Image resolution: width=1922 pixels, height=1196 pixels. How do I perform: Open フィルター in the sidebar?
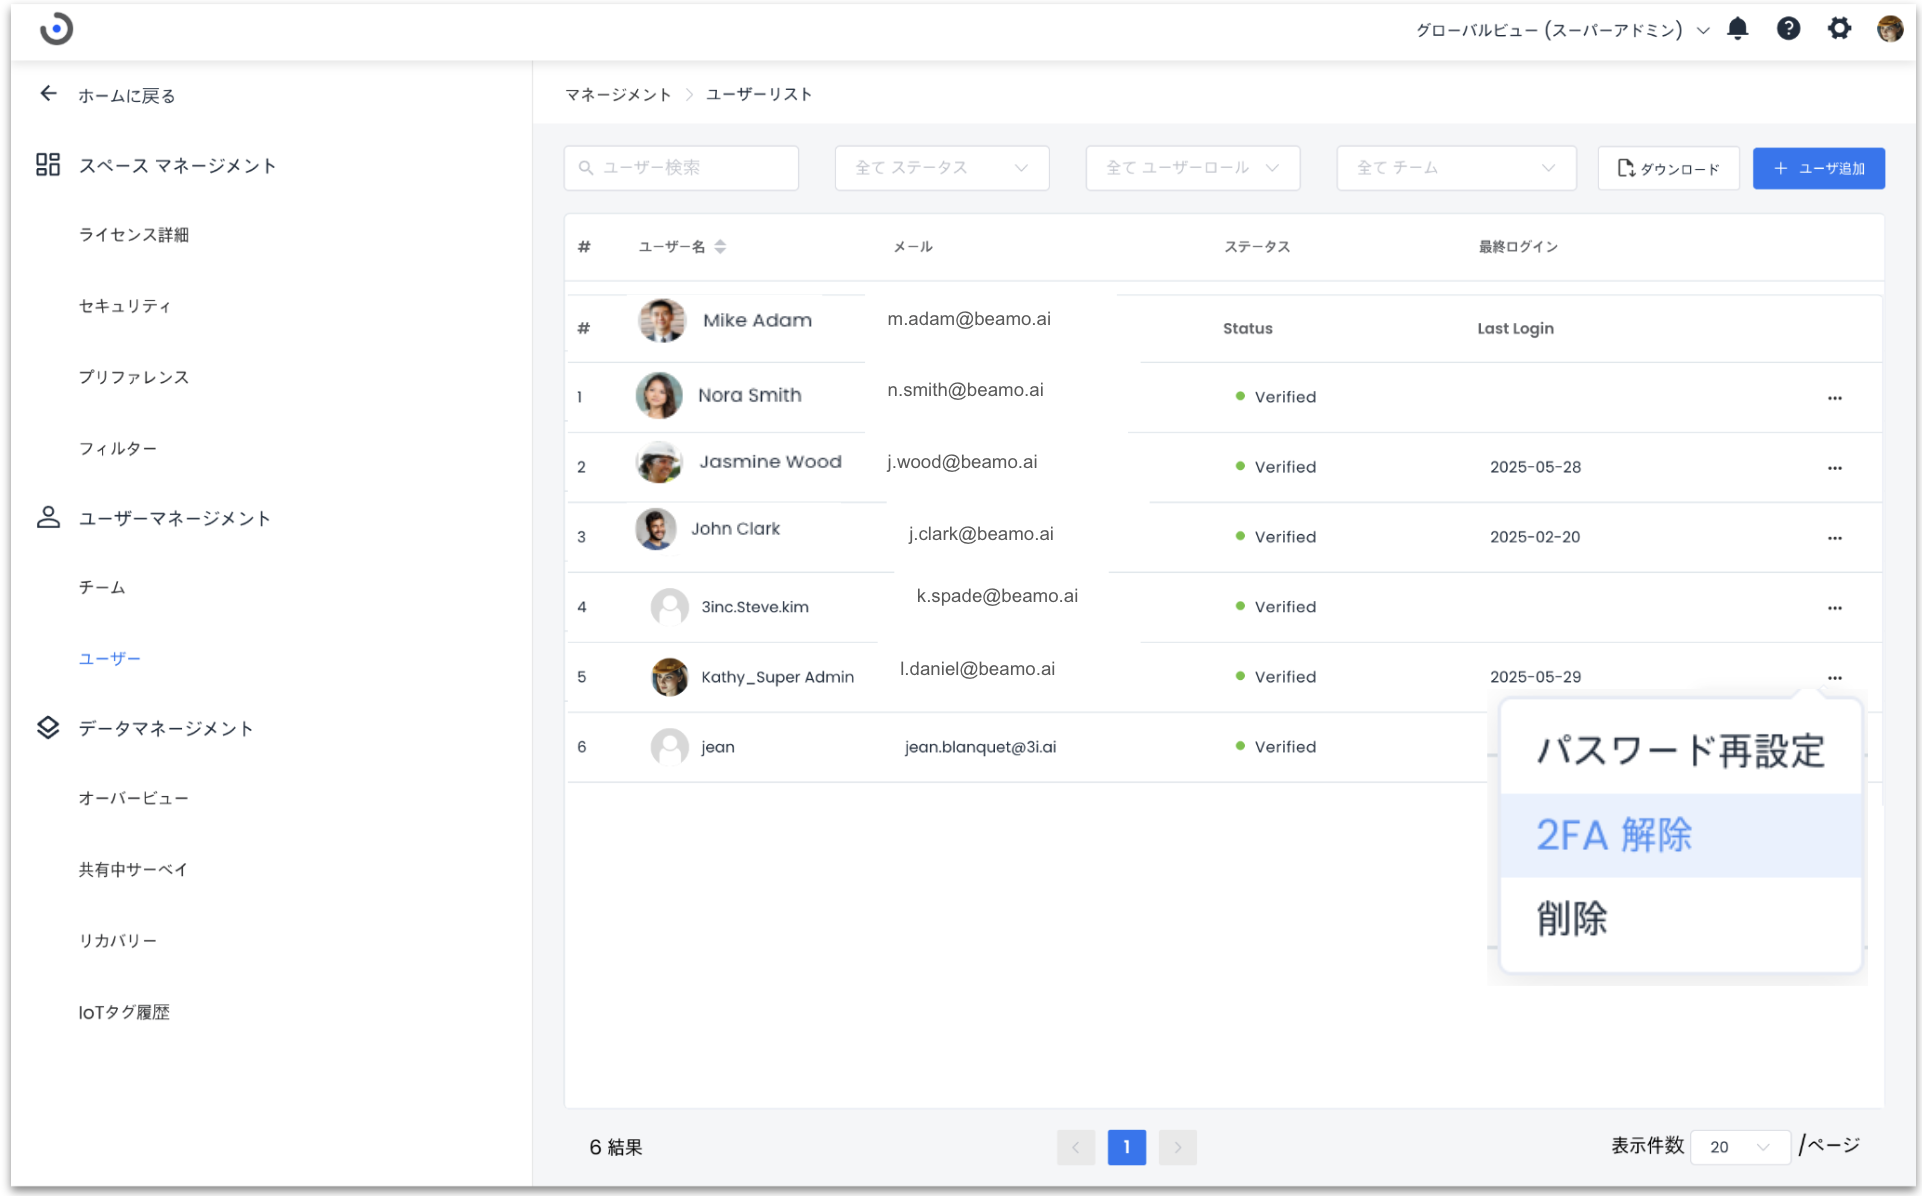[118, 449]
